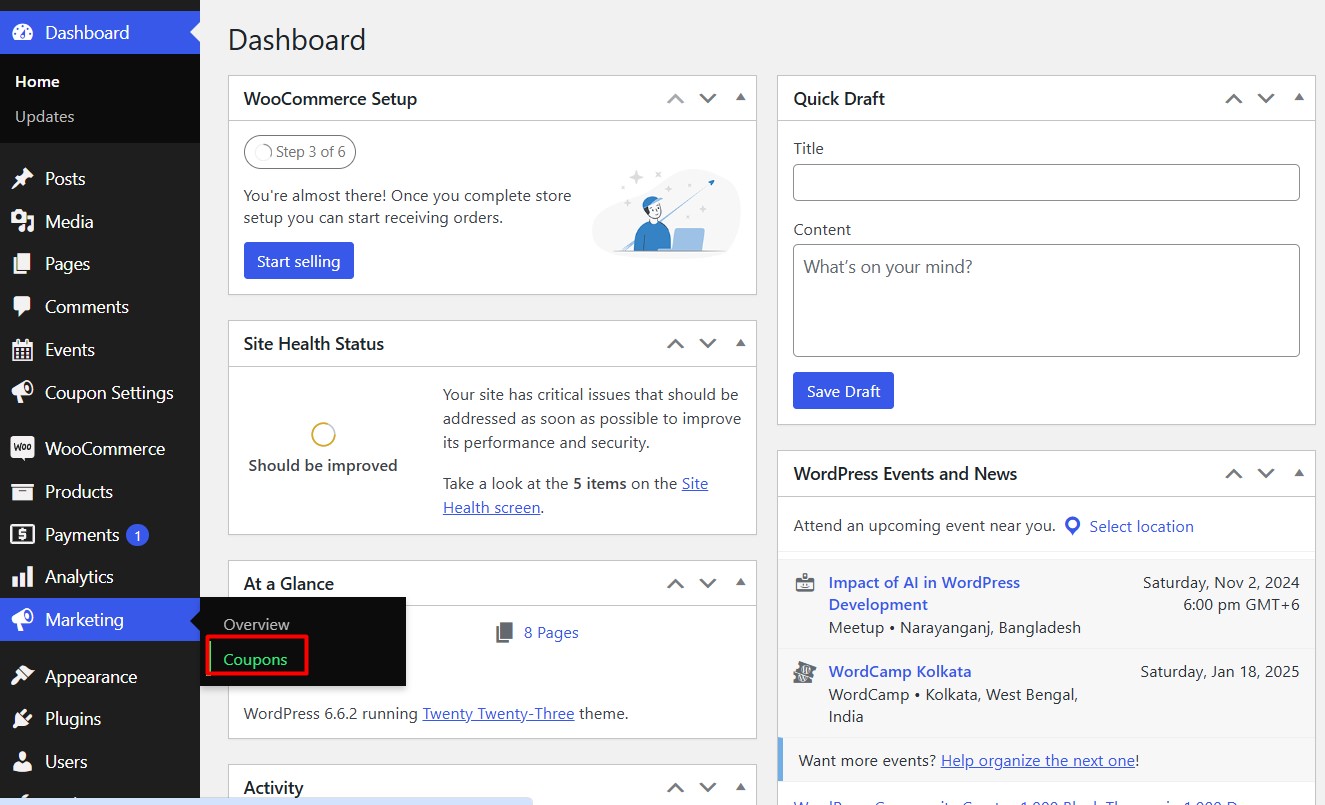Click the Select location link
This screenshot has height=805, width=1325.
pyautogui.click(x=1141, y=526)
